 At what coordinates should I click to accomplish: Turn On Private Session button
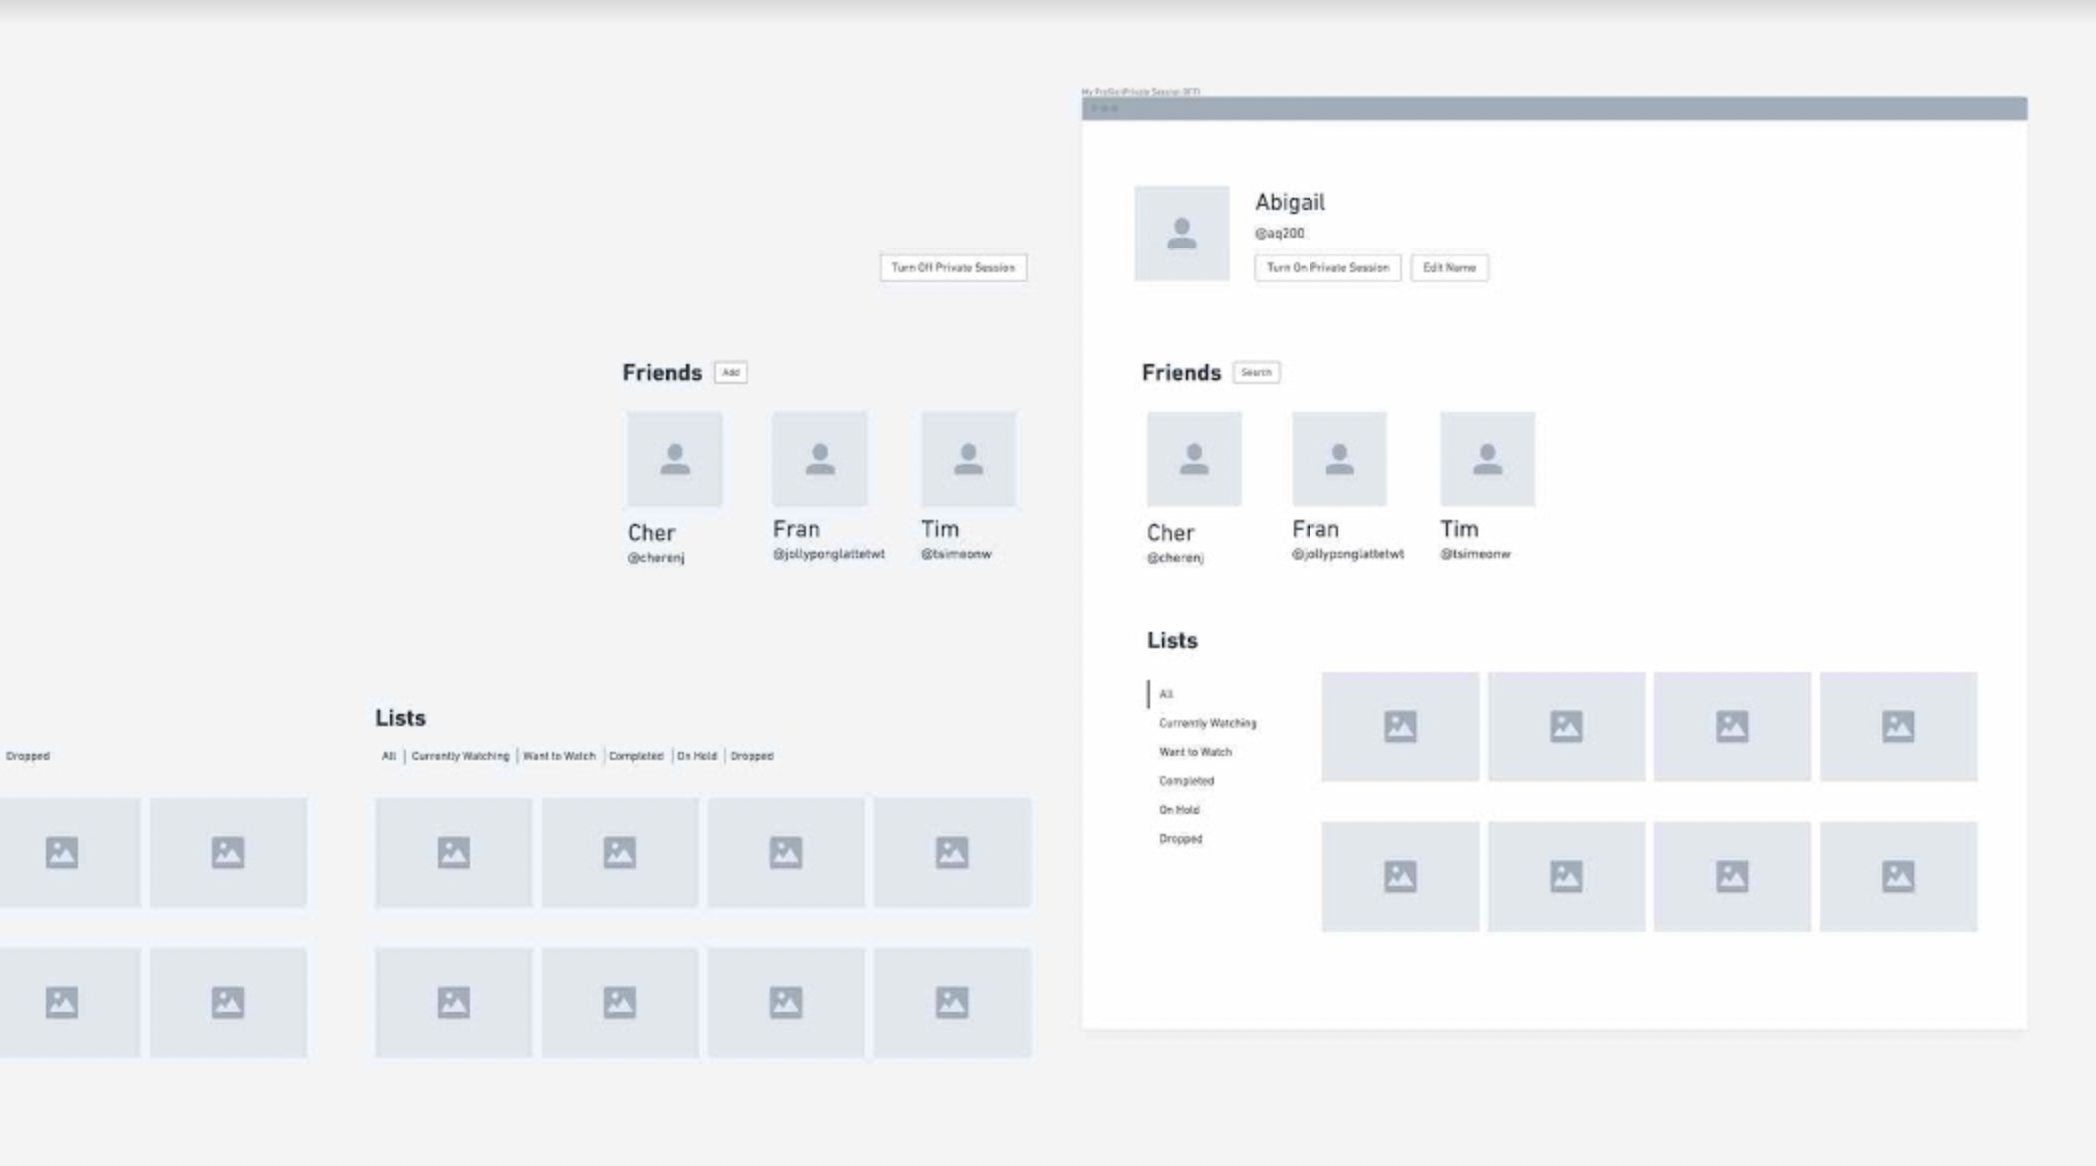tap(1327, 268)
